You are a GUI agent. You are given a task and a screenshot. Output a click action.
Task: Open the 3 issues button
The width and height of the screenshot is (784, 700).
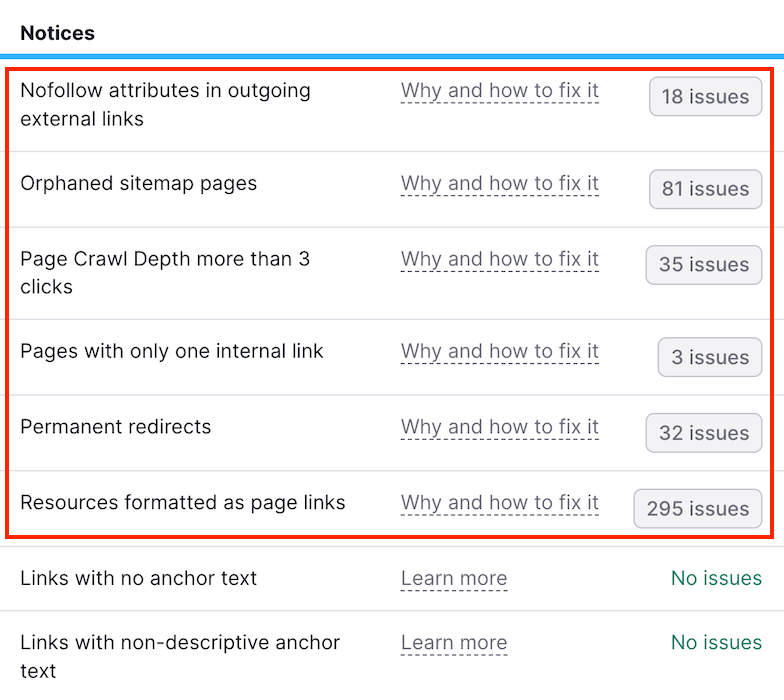[x=709, y=357]
